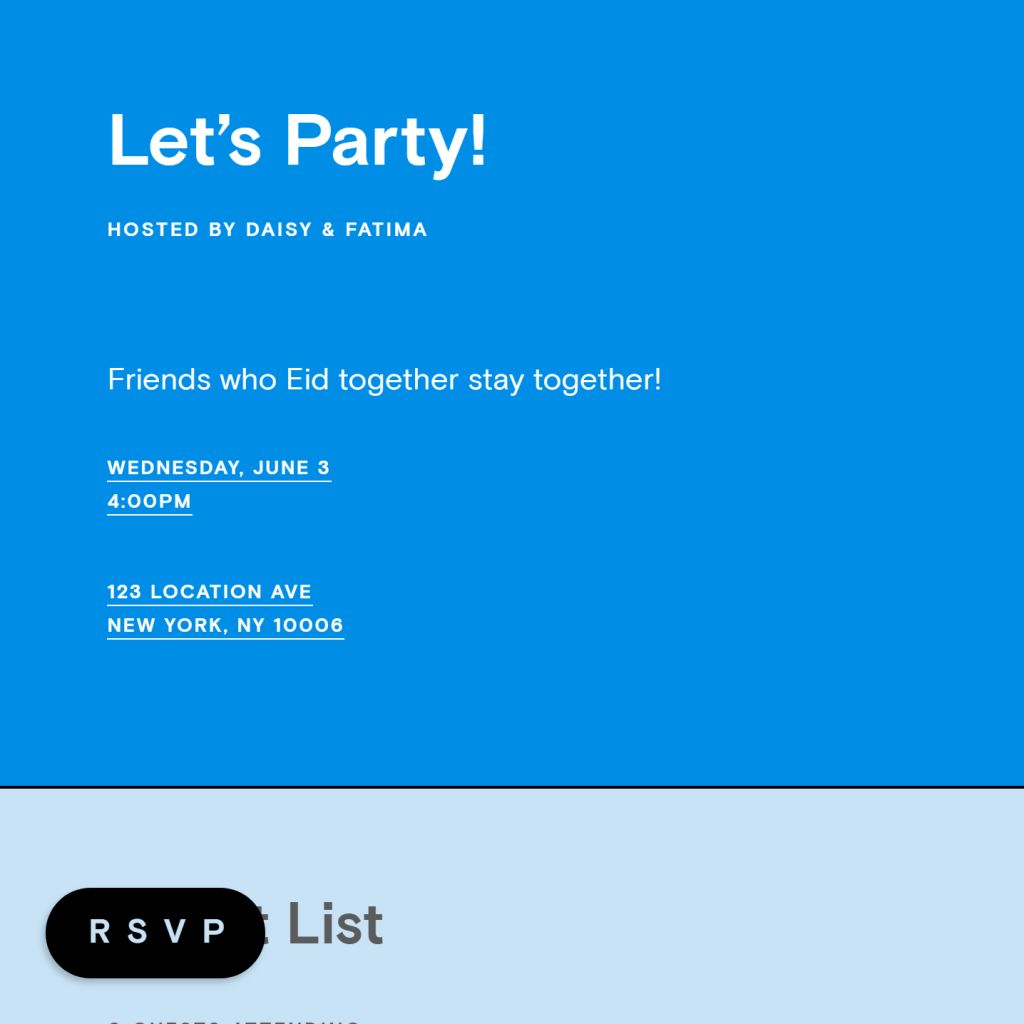Screen dimensions: 1024x1024
Task: Click the cut-off guests attending text
Action: (234, 1020)
